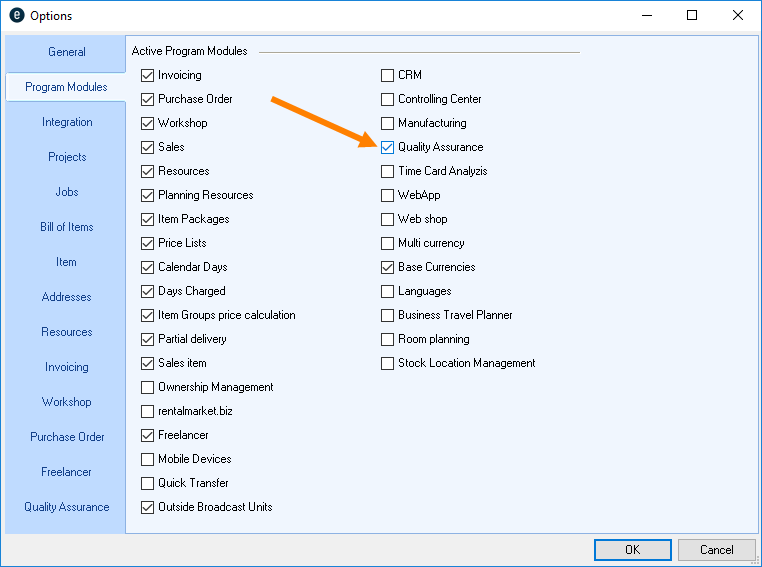Select the Bill of Items tab
Image resolution: width=762 pixels, height=567 pixels.
click(67, 227)
